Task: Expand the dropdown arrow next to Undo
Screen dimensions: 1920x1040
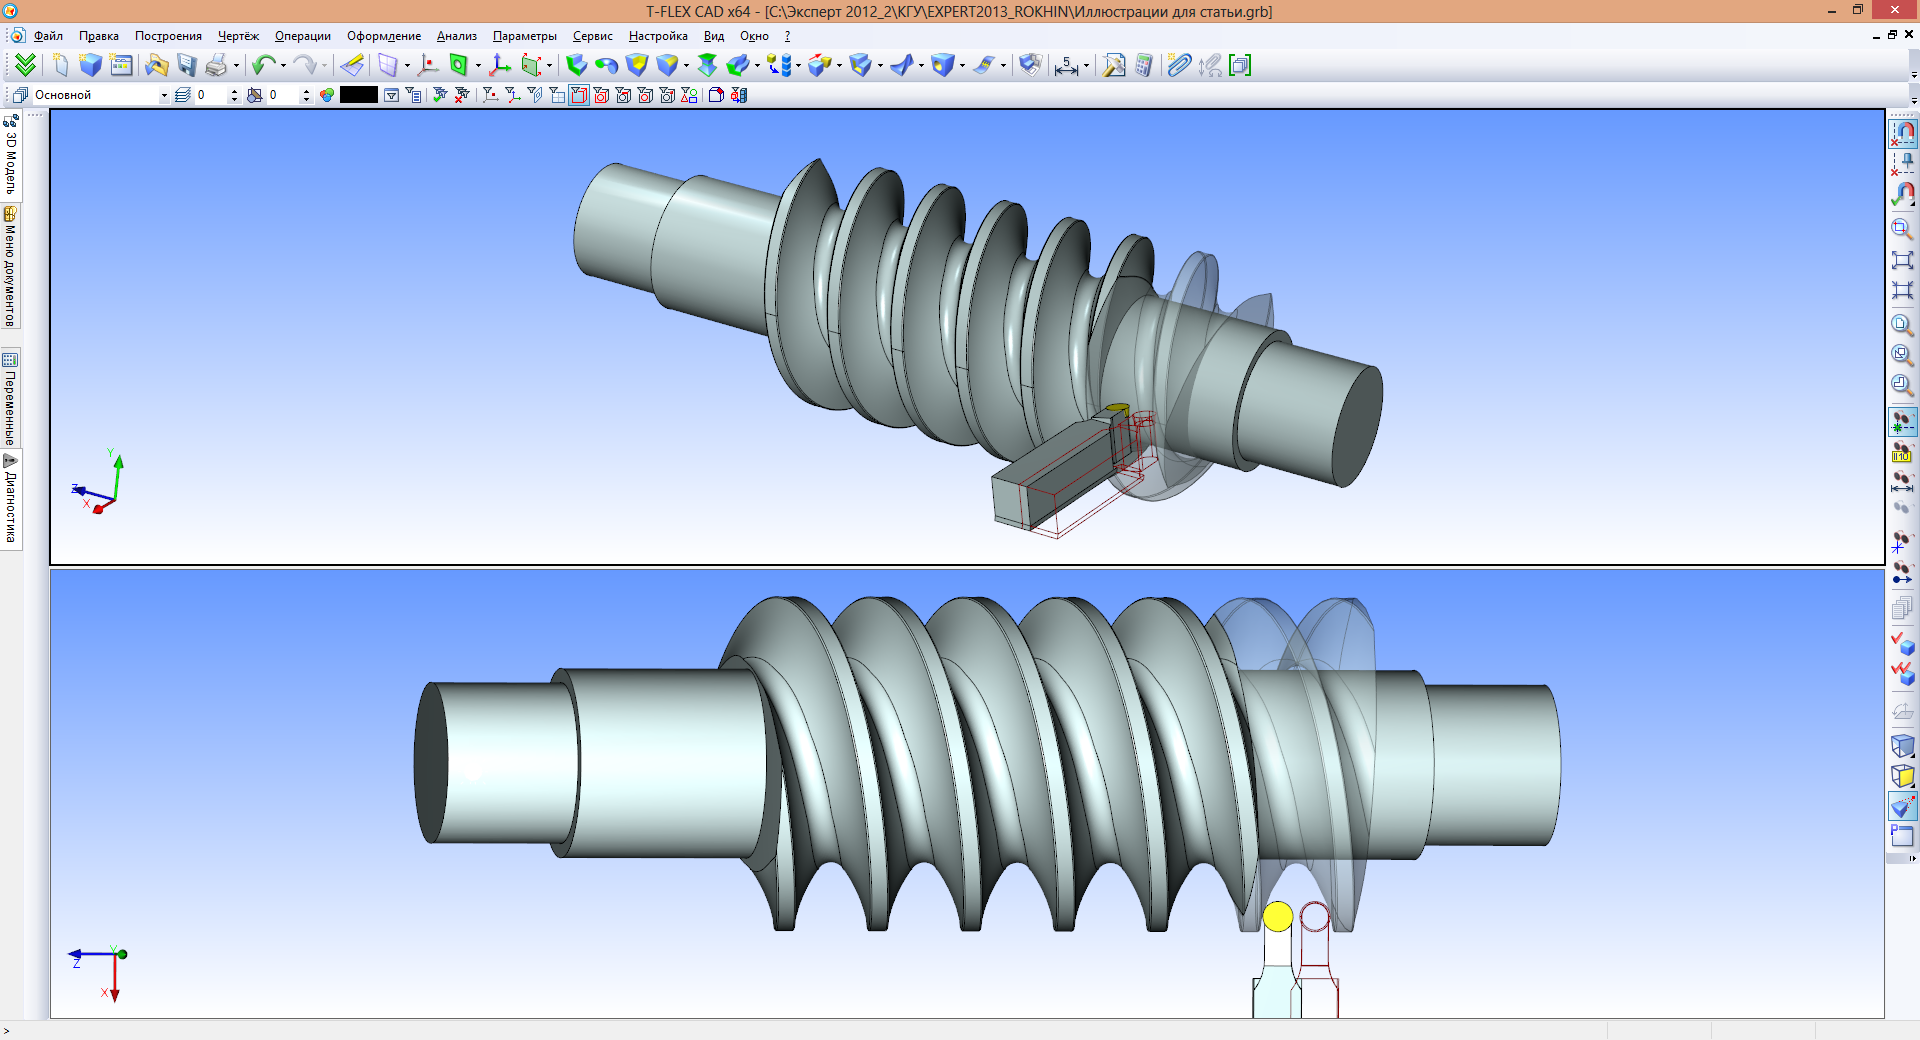Action: (x=281, y=66)
